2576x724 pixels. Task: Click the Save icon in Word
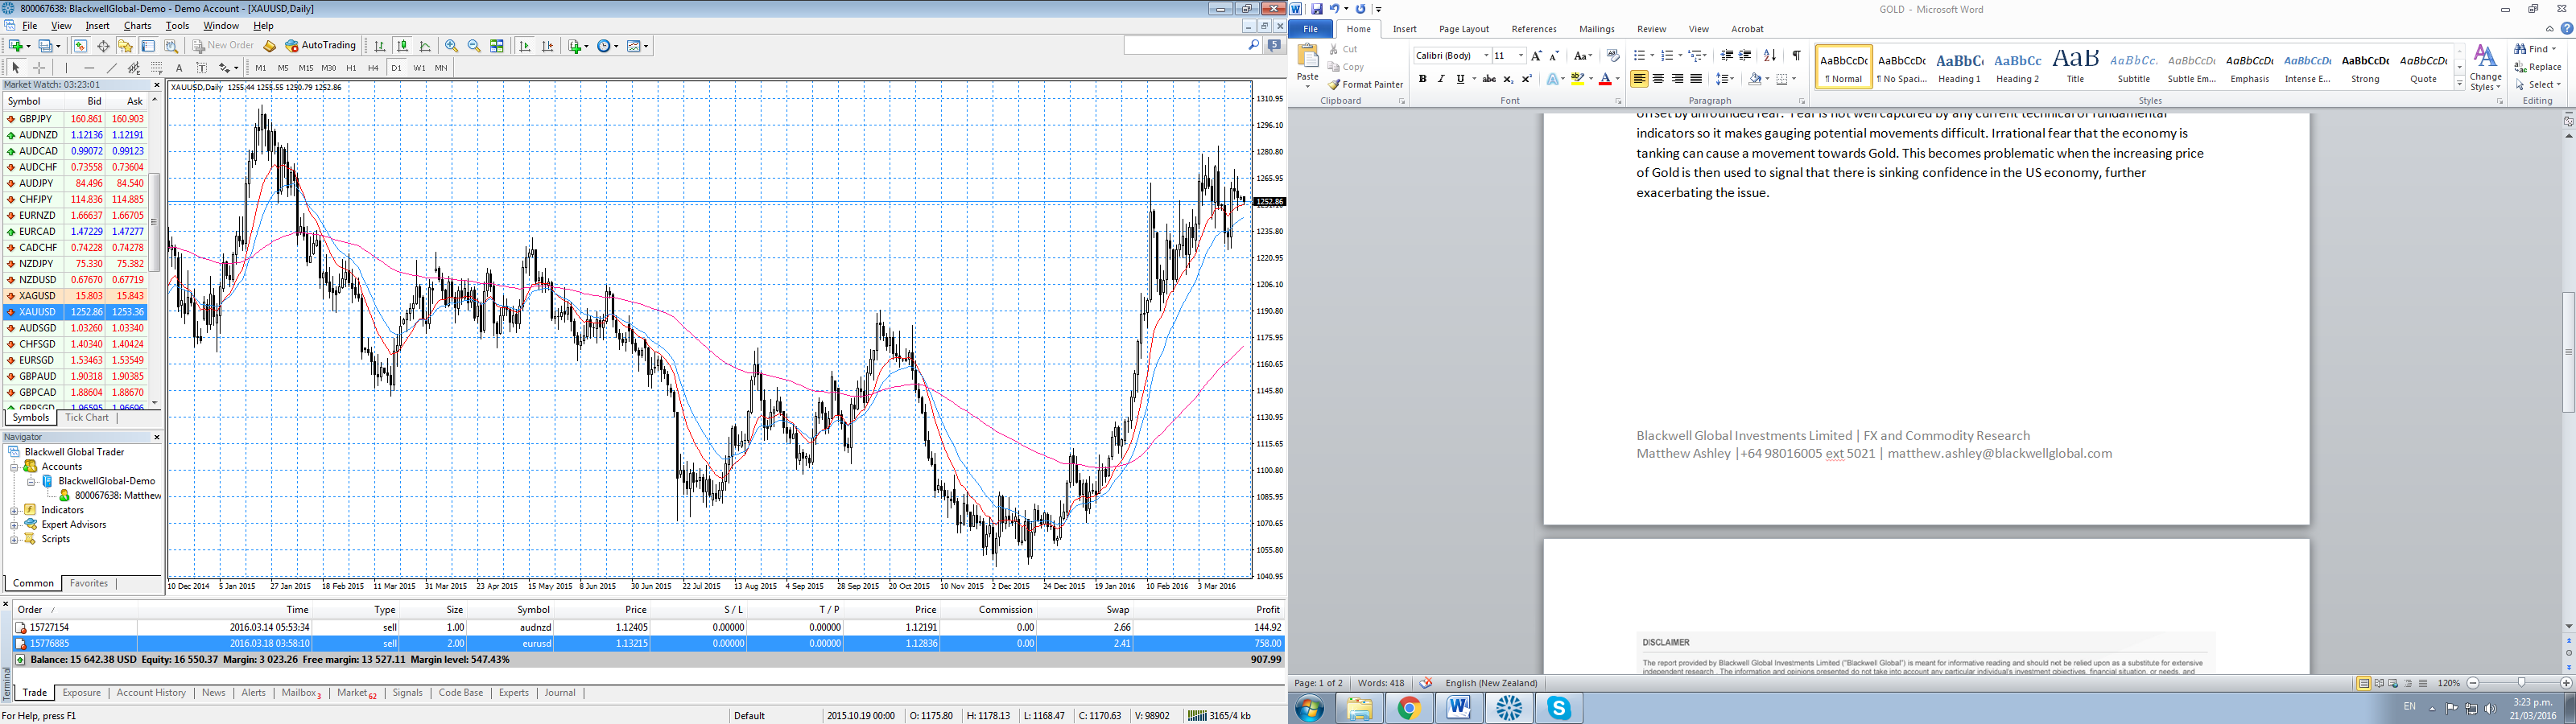pyautogui.click(x=1317, y=9)
